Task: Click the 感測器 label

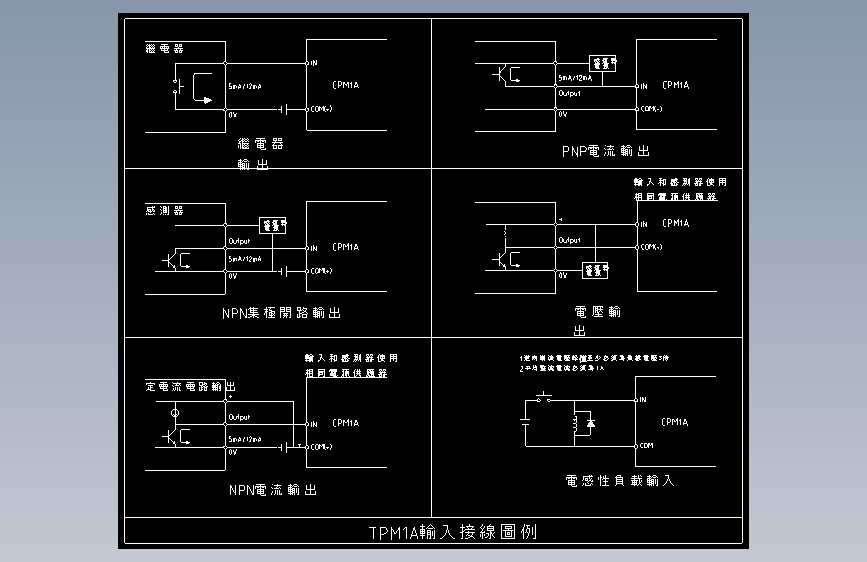Action: point(164,210)
